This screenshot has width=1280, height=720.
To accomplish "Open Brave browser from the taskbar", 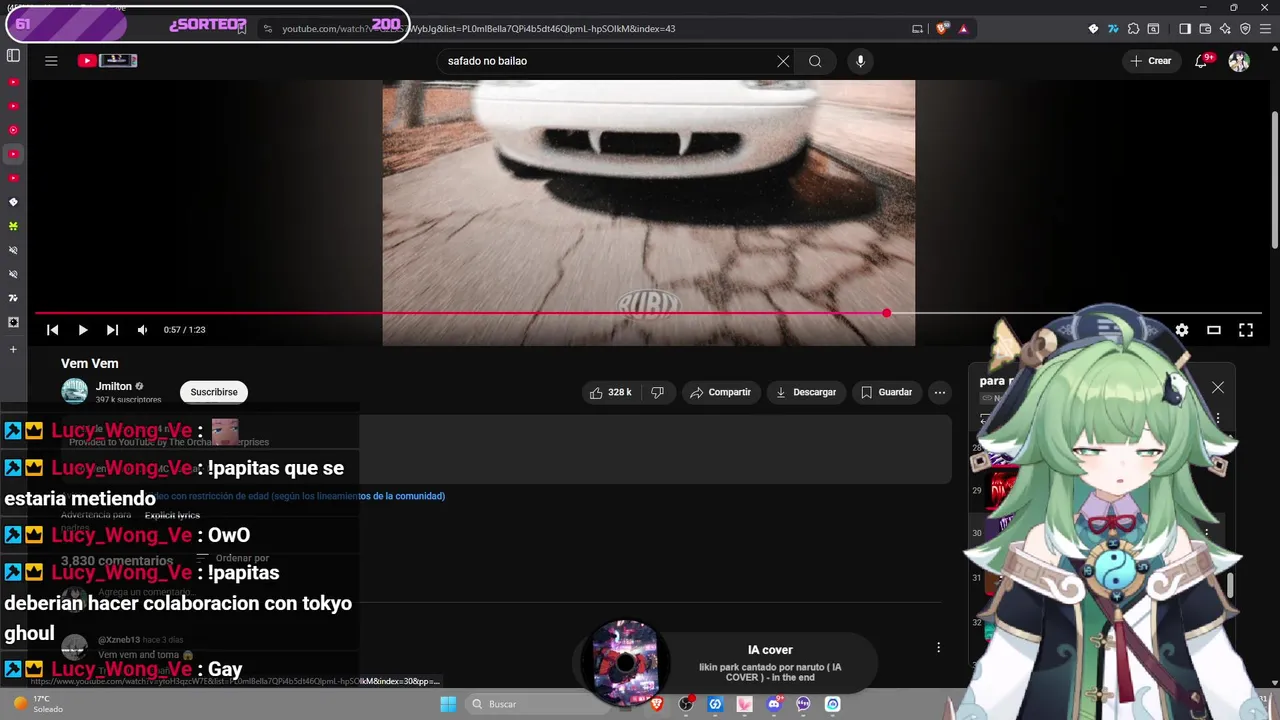I will pos(657,704).
